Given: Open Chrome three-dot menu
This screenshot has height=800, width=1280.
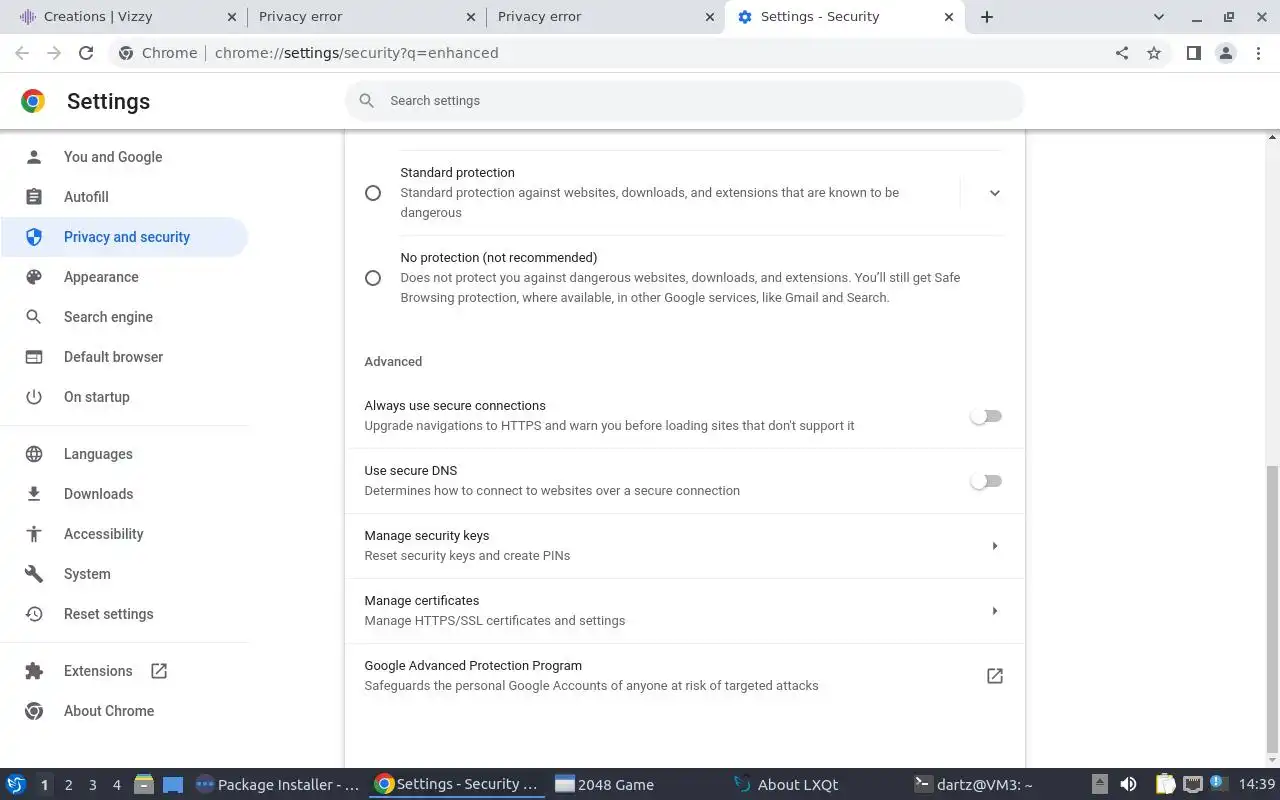Looking at the screenshot, I should coord(1258,53).
